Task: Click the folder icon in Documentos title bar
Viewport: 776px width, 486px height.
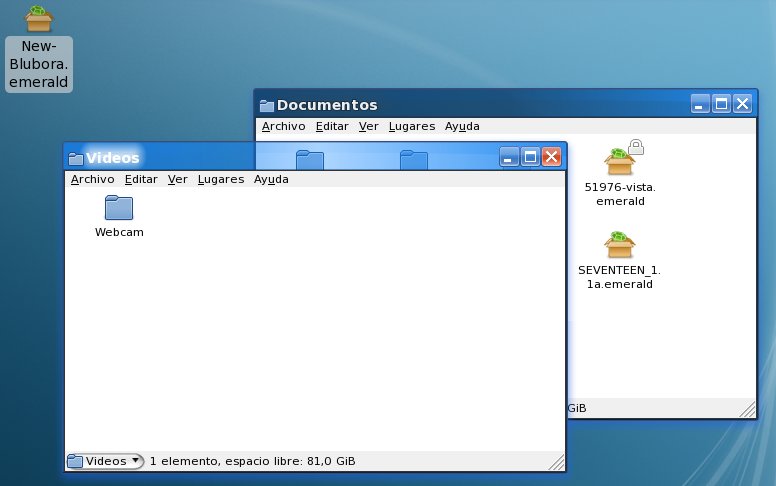Action: coord(267,105)
